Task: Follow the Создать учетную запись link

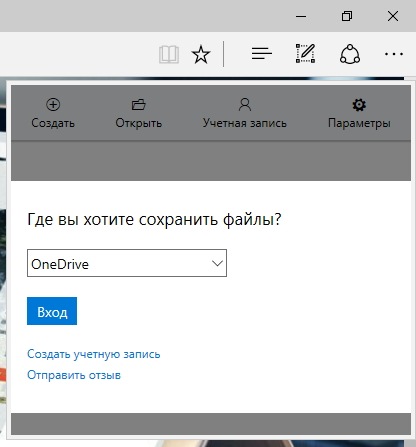Action: pyautogui.click(x=94, y=354)
